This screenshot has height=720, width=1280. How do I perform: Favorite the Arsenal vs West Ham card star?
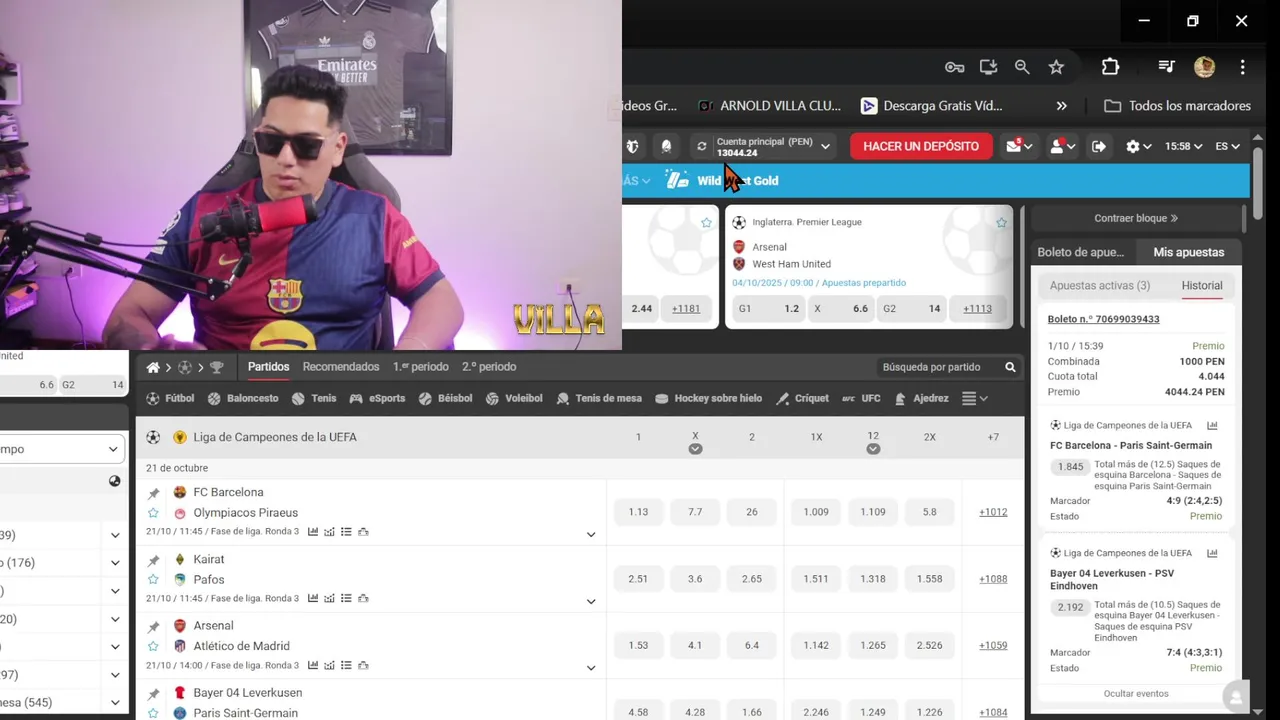pyautogui.click(x=1001, y=223)
